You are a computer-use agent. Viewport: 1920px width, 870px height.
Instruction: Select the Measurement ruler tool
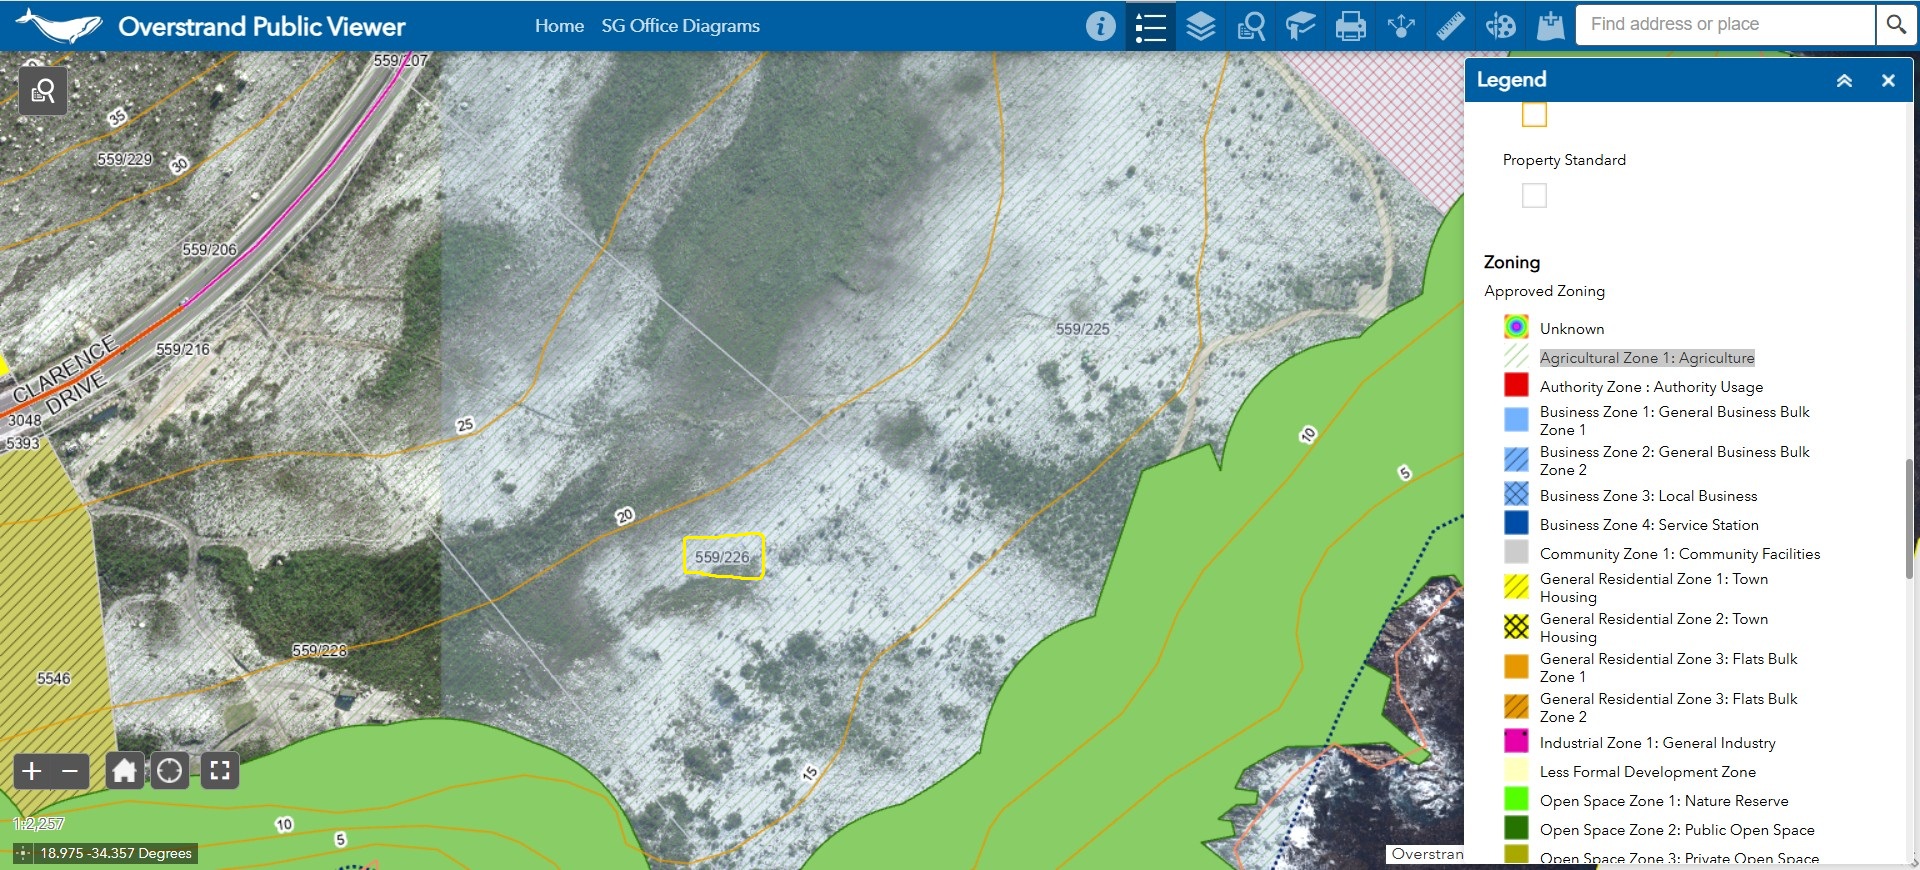tap(1450, 26)
